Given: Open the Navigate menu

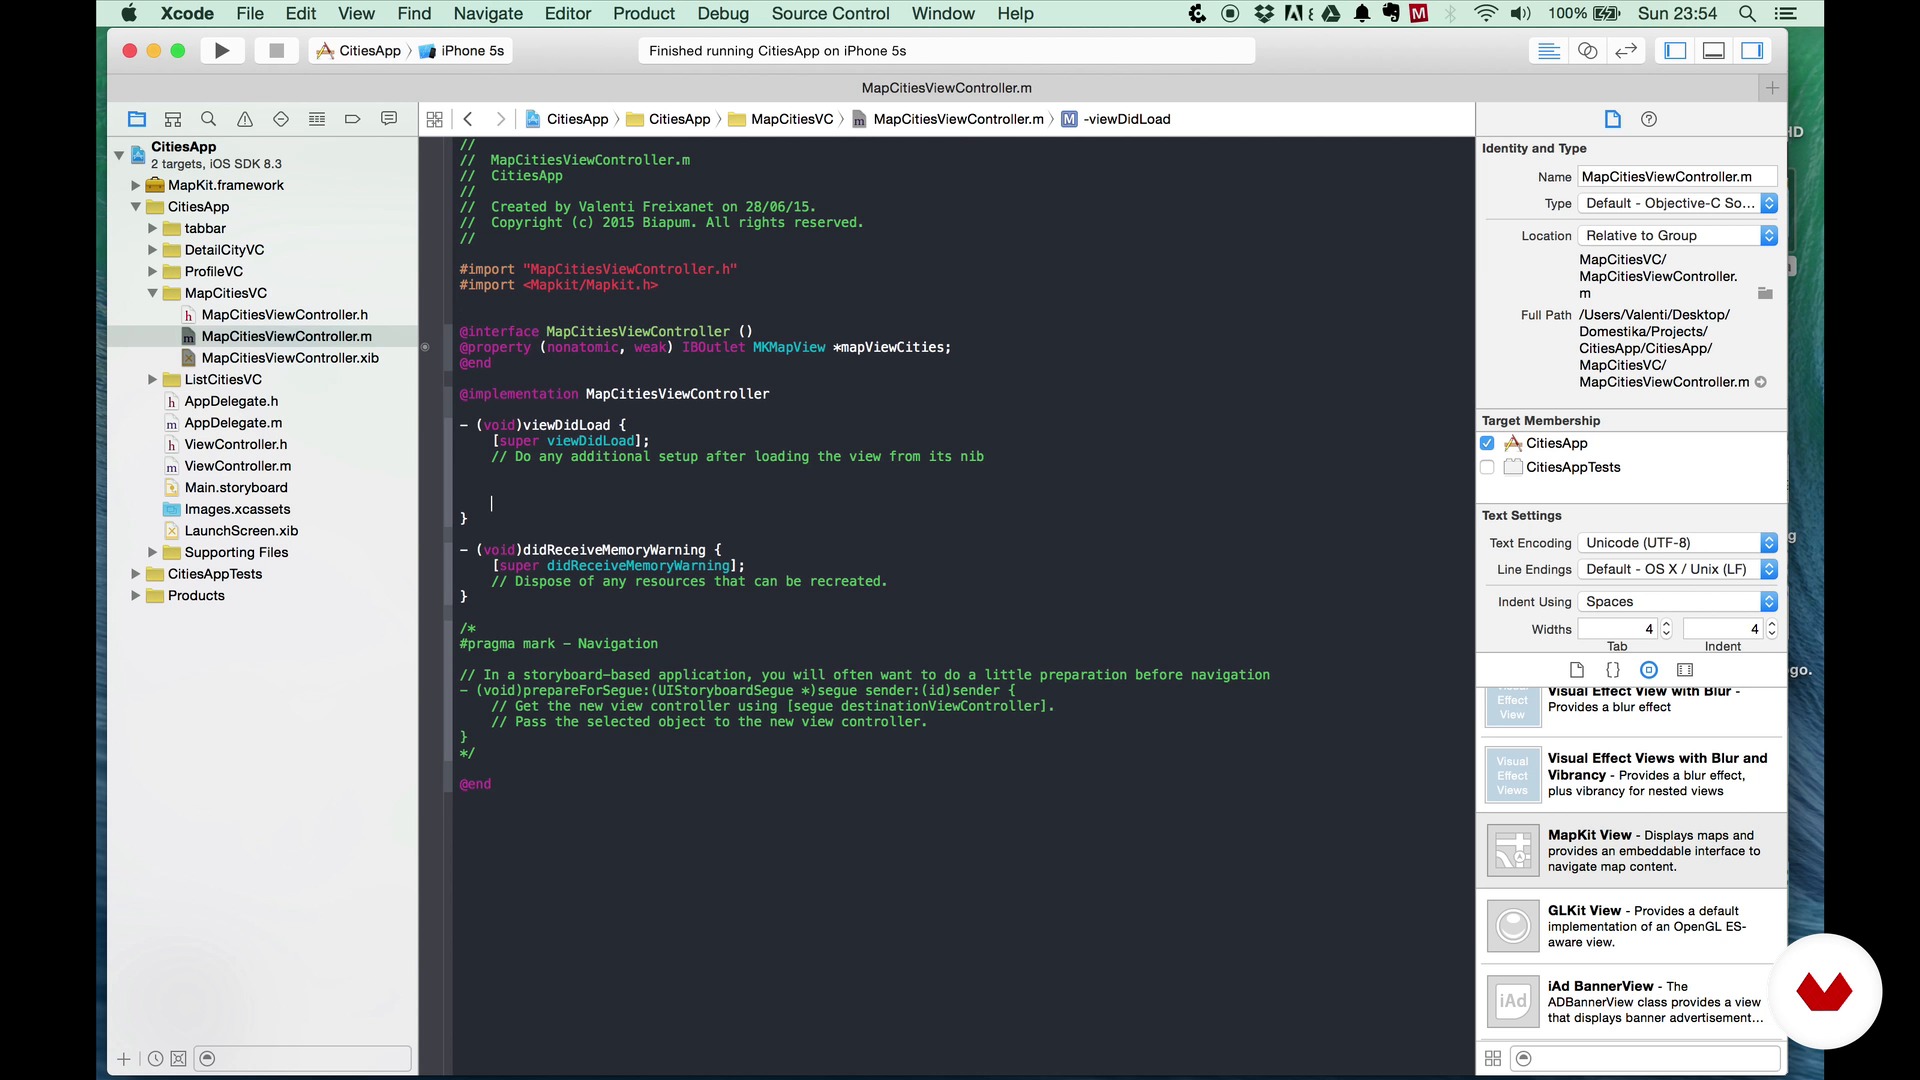Looking at the screenshot, I should [x=488, y=14].
